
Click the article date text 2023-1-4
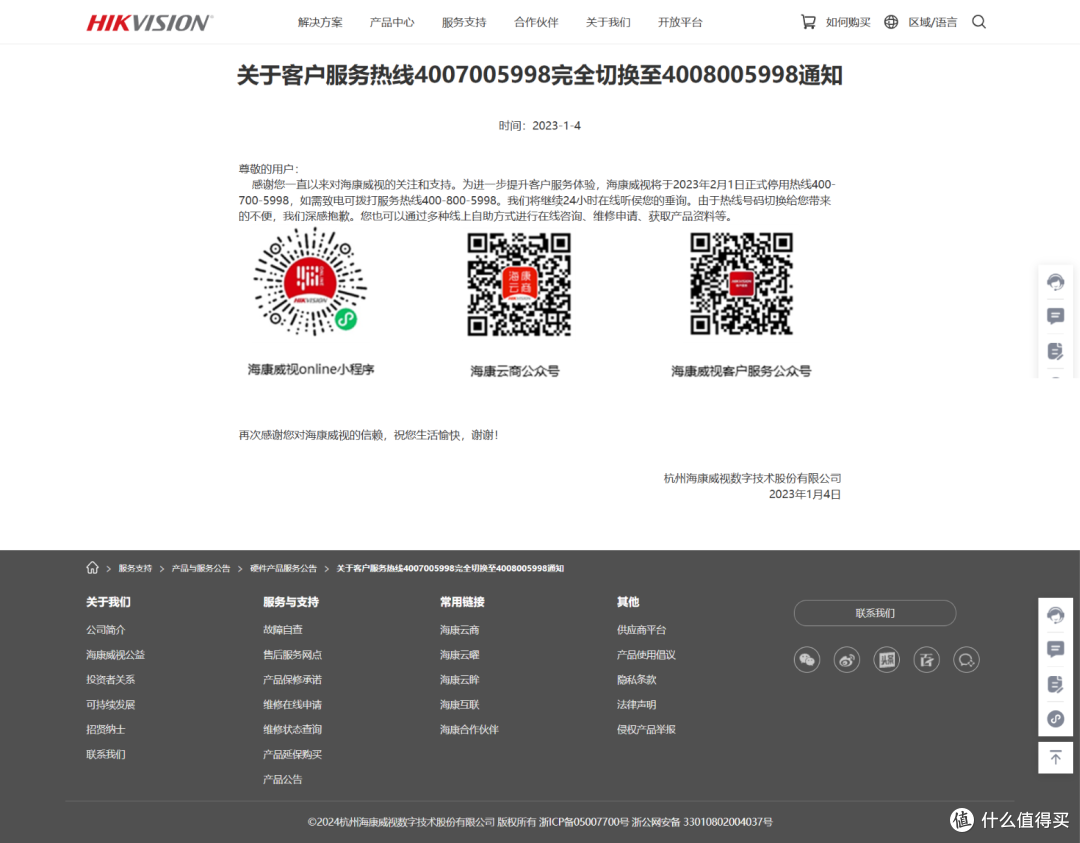[x=557, y=125]
